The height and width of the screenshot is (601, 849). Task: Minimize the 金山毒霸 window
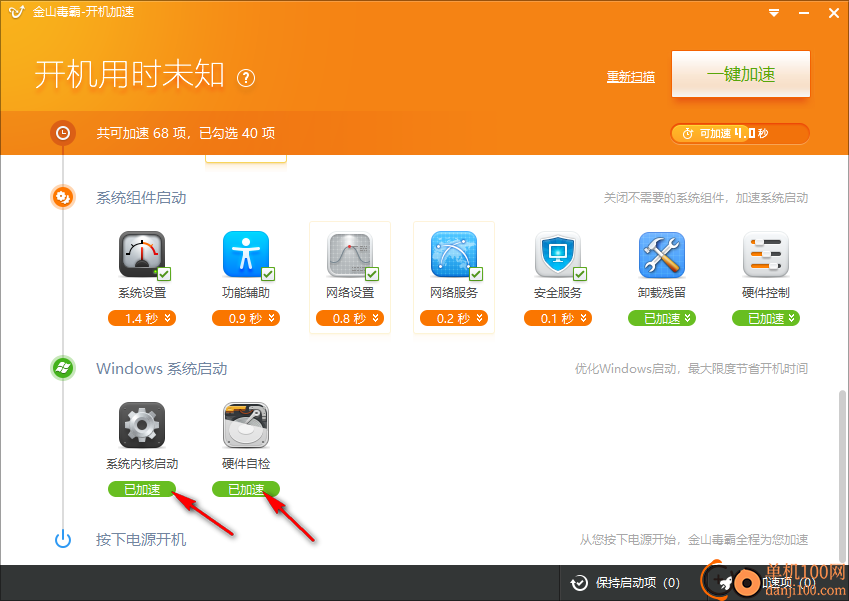(804, 13)
